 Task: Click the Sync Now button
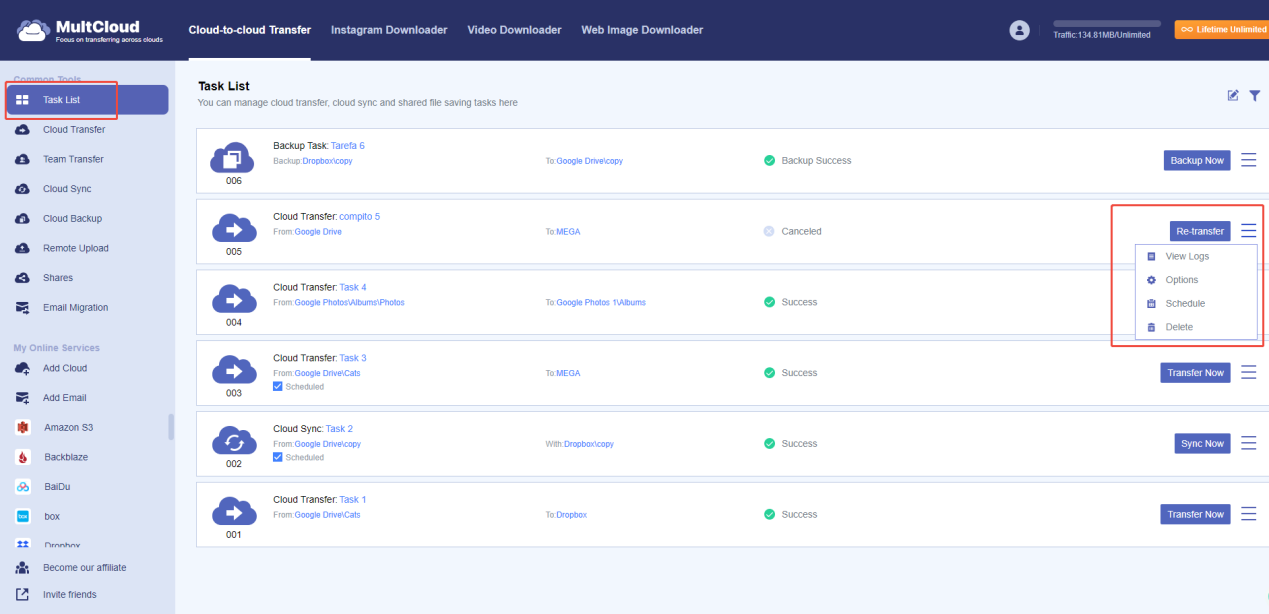pyautogui.click(x=1202, y=443)
